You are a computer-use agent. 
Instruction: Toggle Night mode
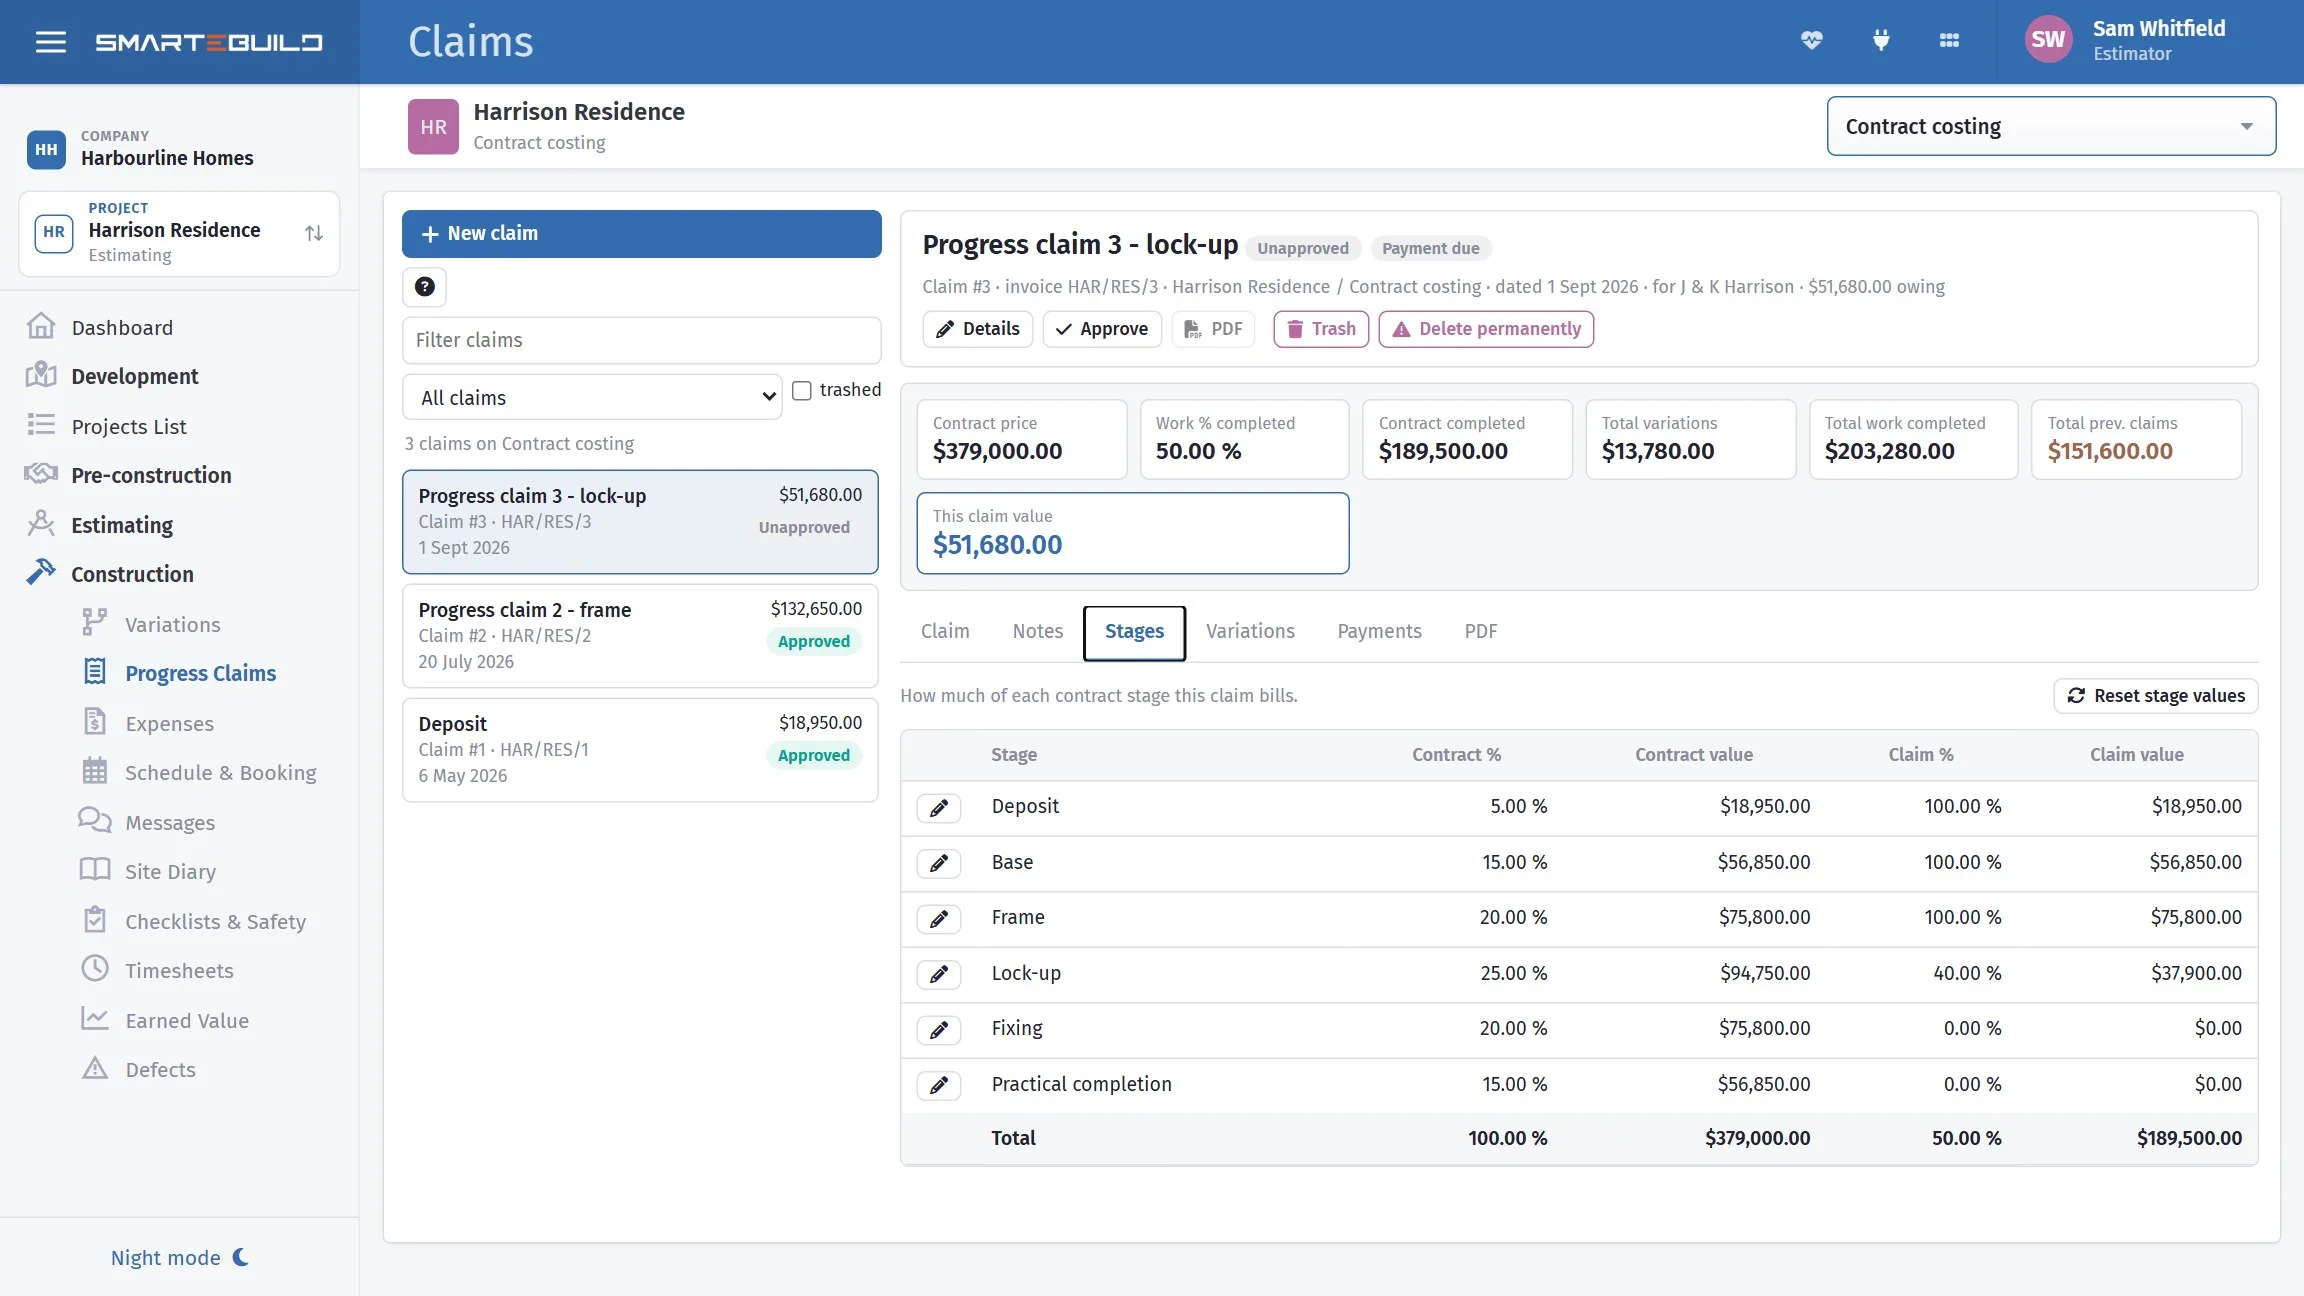180,1257
